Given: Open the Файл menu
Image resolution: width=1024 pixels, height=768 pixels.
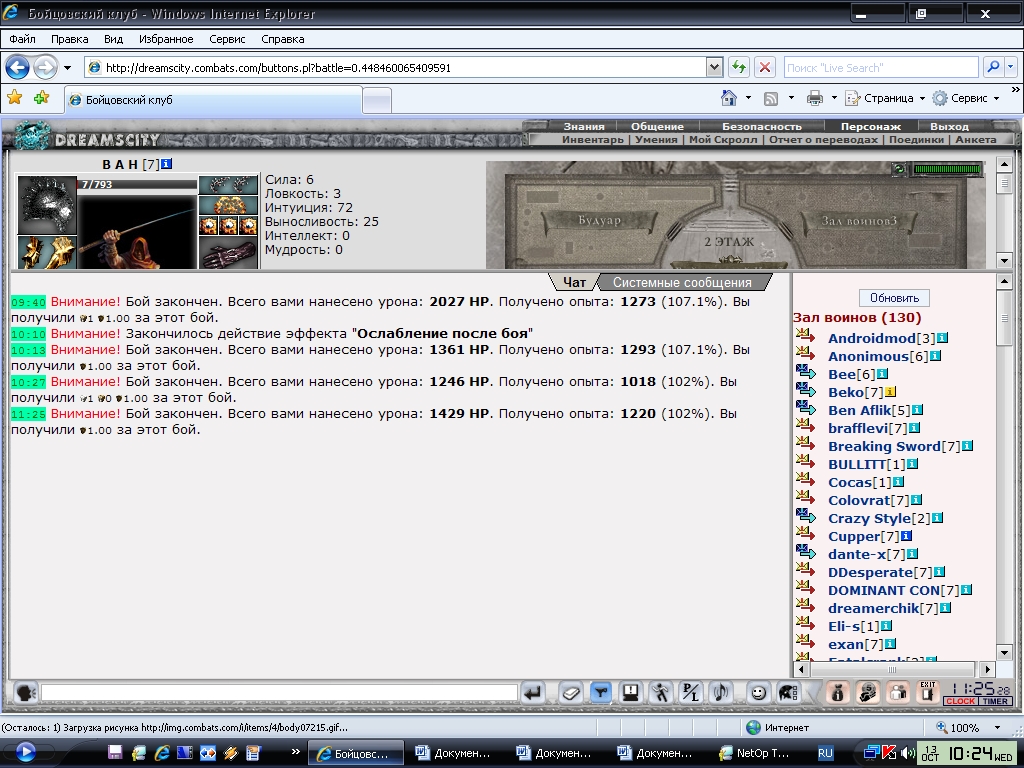Looking at the screenshot, I should [x=22, y=39].
